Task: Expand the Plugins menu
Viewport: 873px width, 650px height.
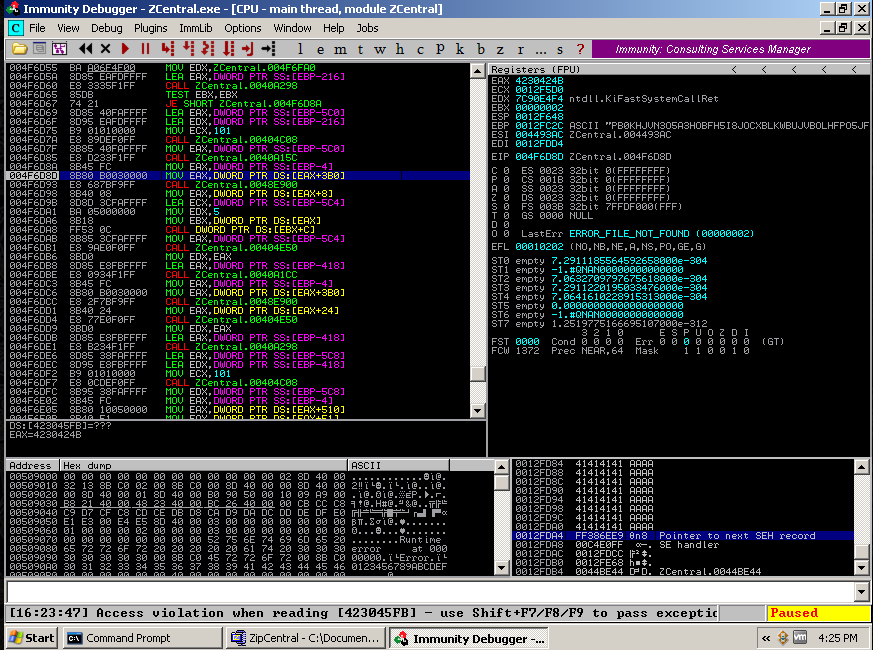Action: click(x=151, y=28)
